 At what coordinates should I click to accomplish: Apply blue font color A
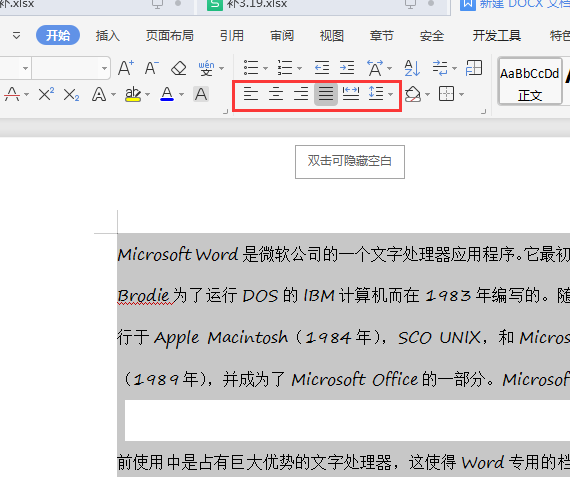click(x=167, y=95)
